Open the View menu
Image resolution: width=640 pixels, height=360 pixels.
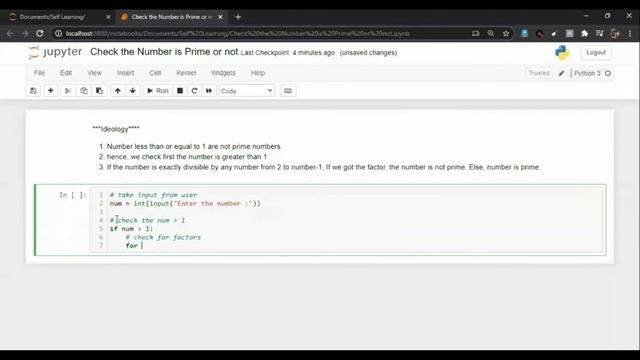pos(94,73)
